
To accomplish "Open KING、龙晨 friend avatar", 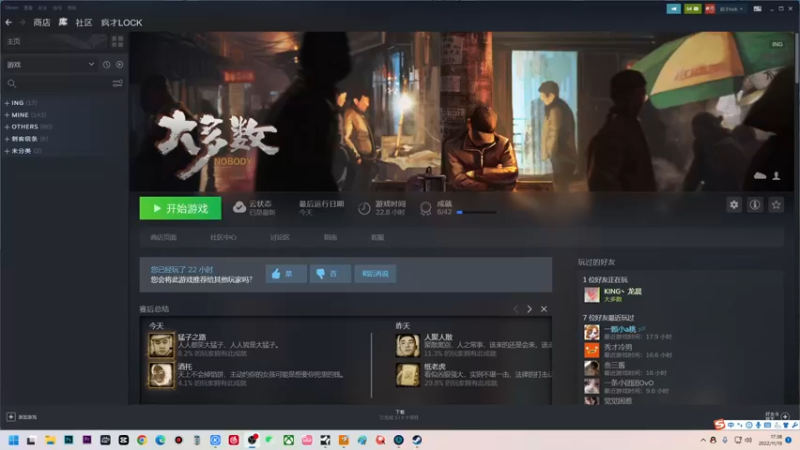I will [591, 294].
